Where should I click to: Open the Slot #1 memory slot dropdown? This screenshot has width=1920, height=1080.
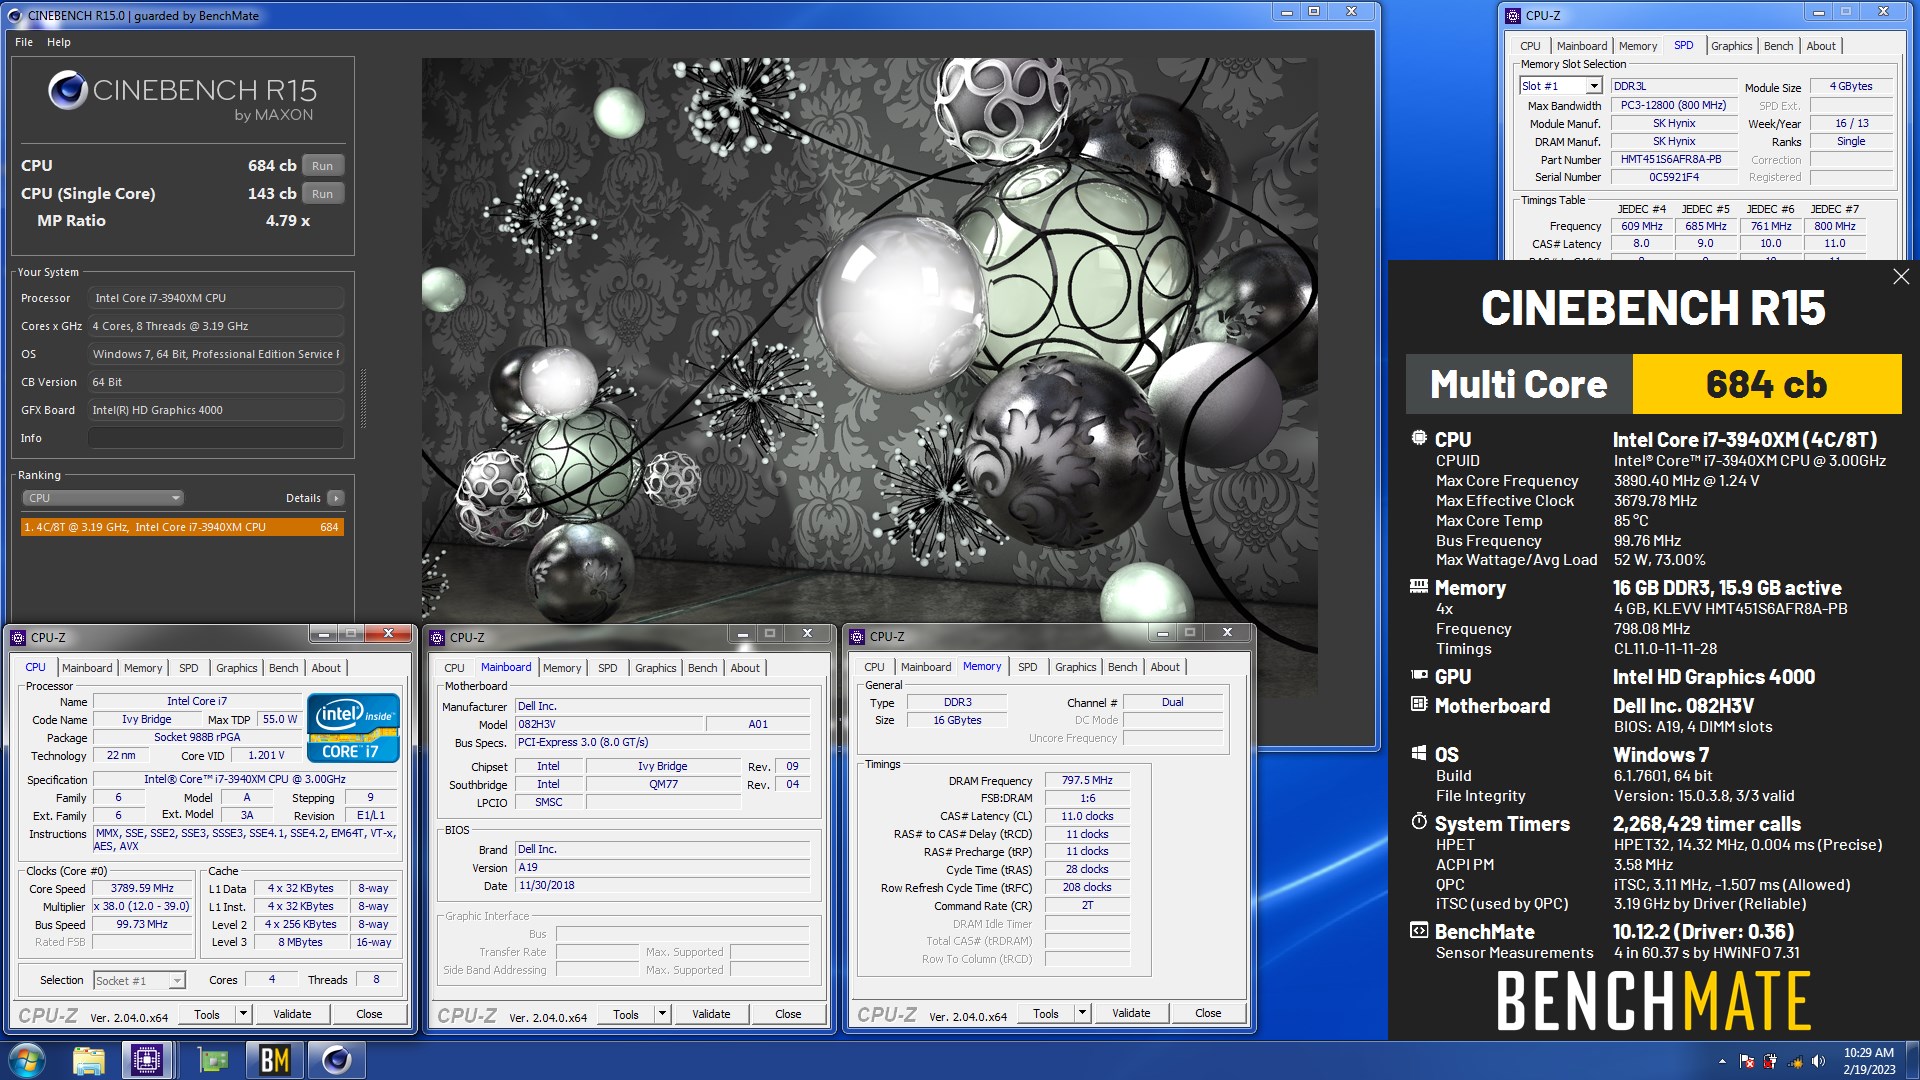click(1561, 86)
